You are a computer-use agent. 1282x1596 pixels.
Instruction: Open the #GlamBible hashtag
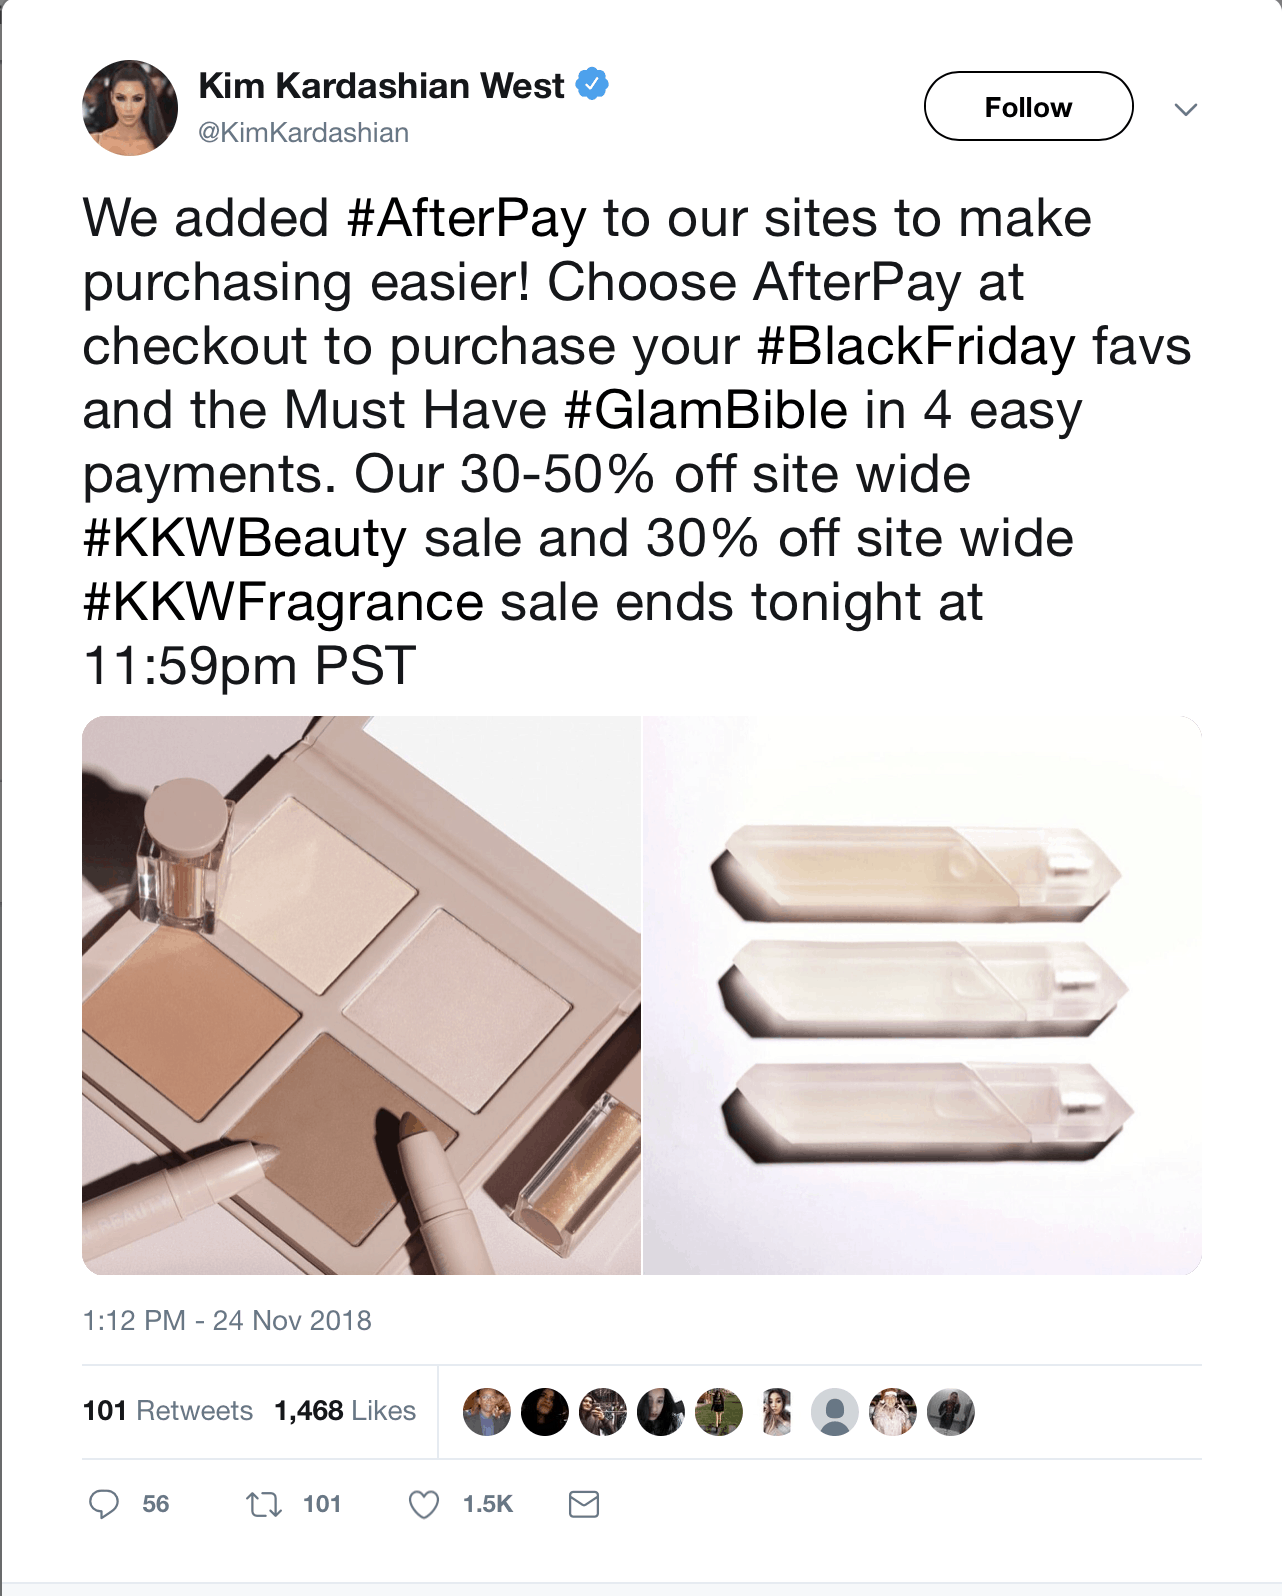[x=706, y=410]
